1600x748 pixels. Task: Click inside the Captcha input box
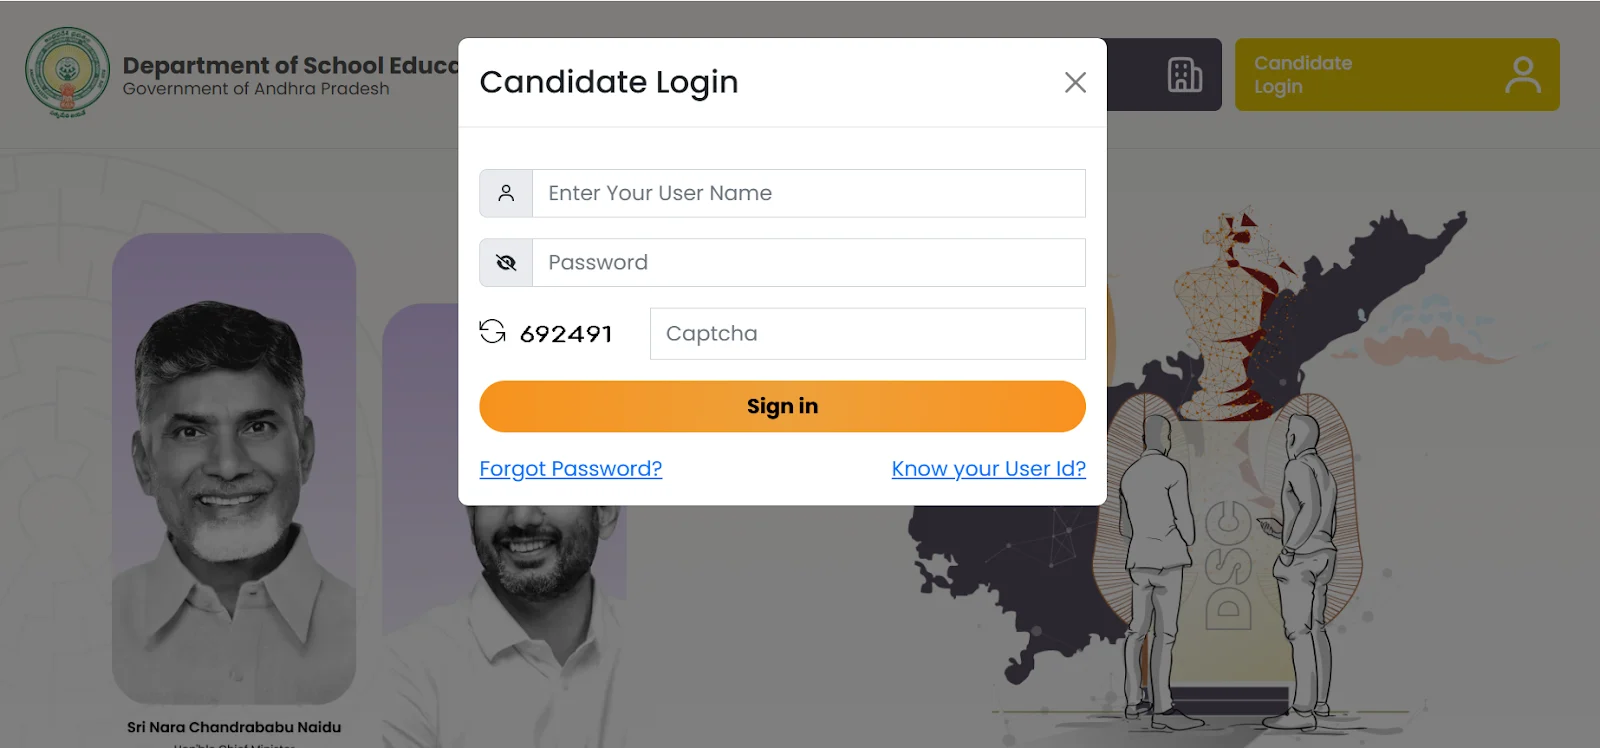[866, 333]
